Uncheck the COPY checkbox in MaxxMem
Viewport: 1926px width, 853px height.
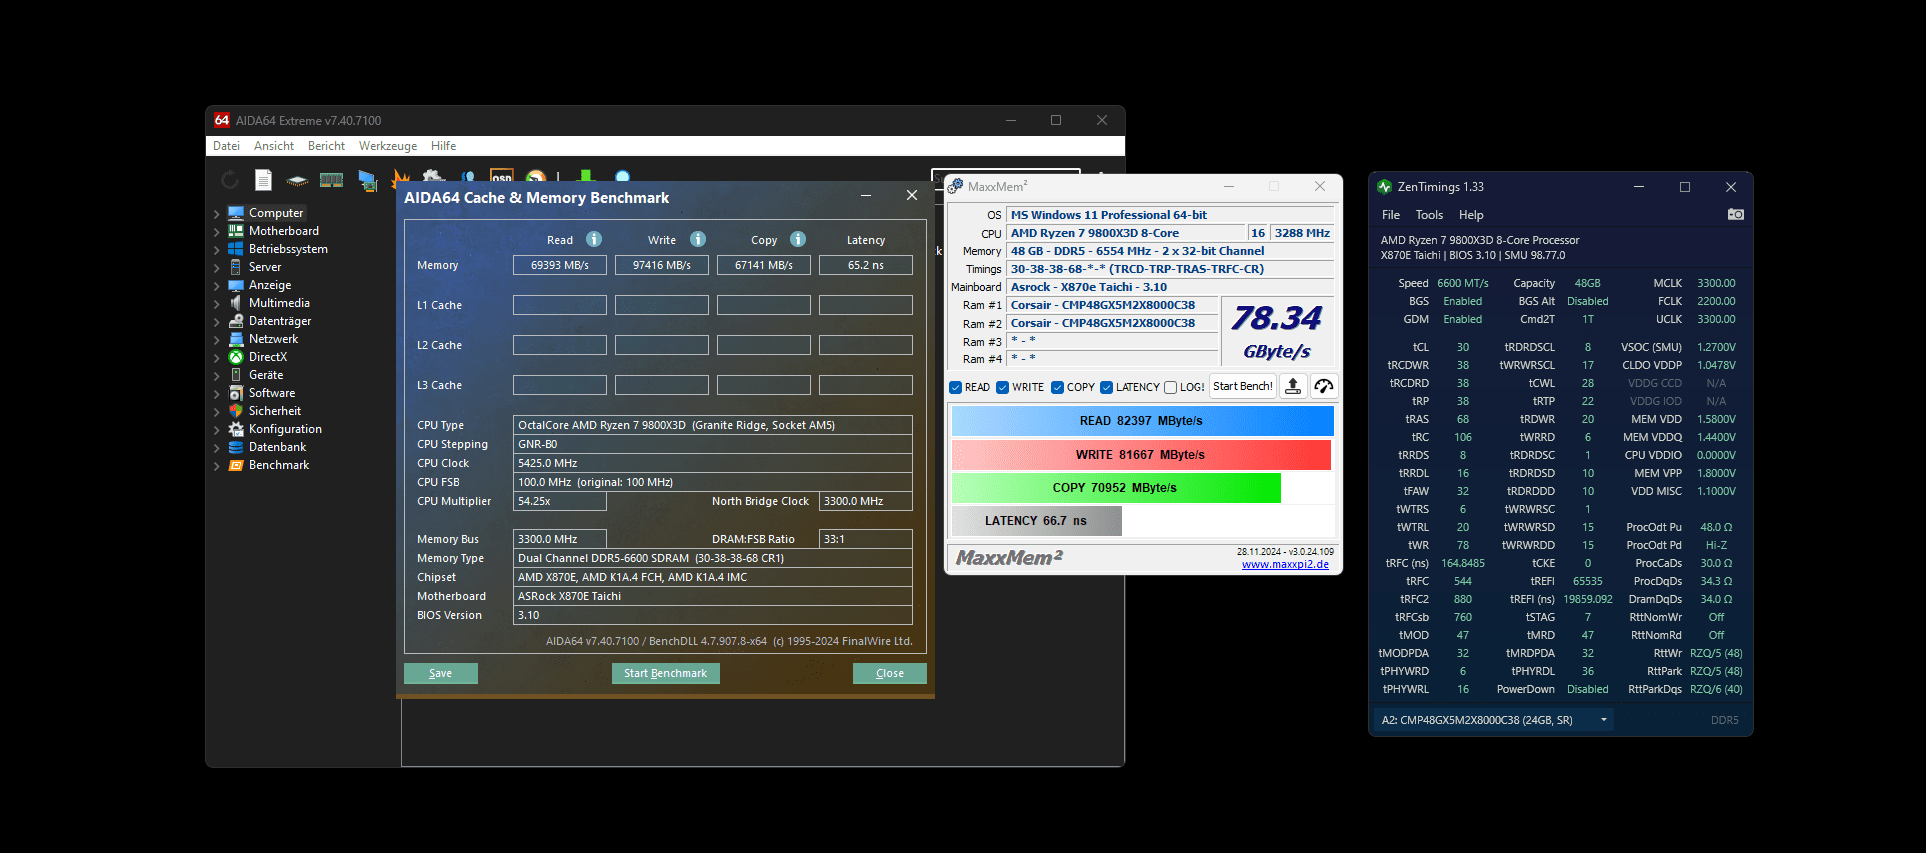click(x=1057, y=387)
